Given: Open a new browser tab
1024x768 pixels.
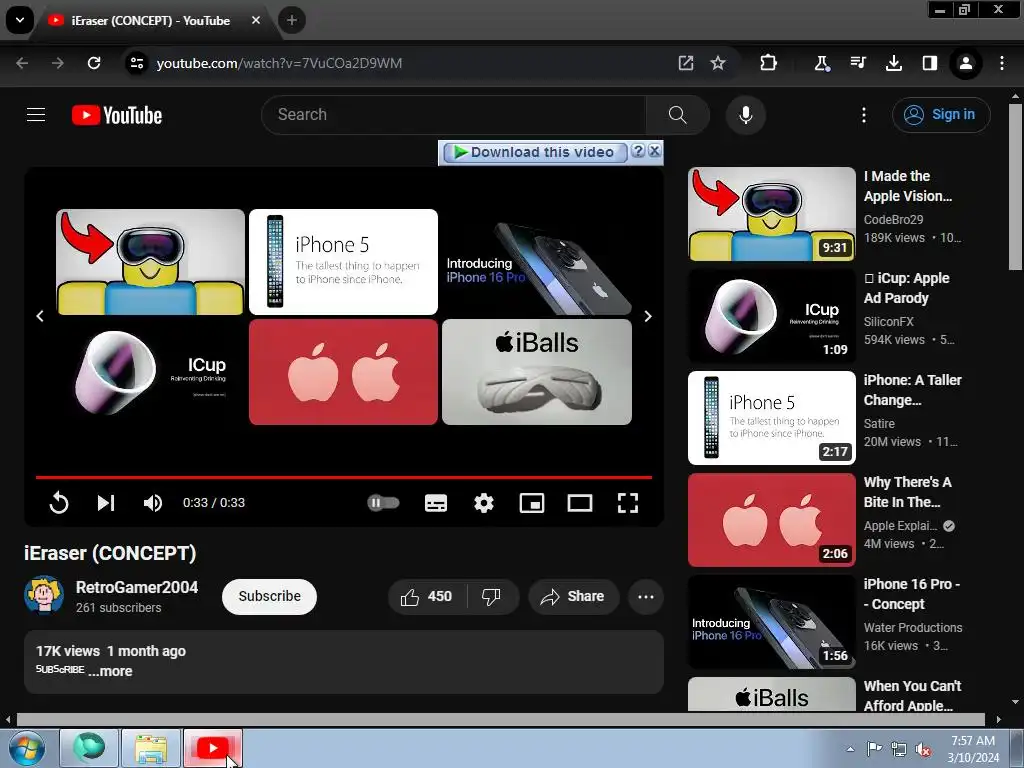Looking at the screenshot, I should [292, 20].
